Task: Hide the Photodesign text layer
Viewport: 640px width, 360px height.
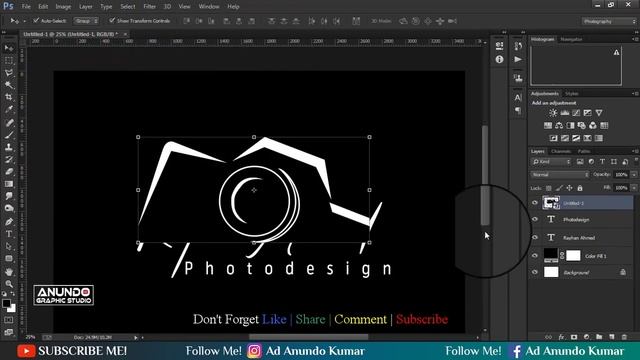Action: pos(535,219)
